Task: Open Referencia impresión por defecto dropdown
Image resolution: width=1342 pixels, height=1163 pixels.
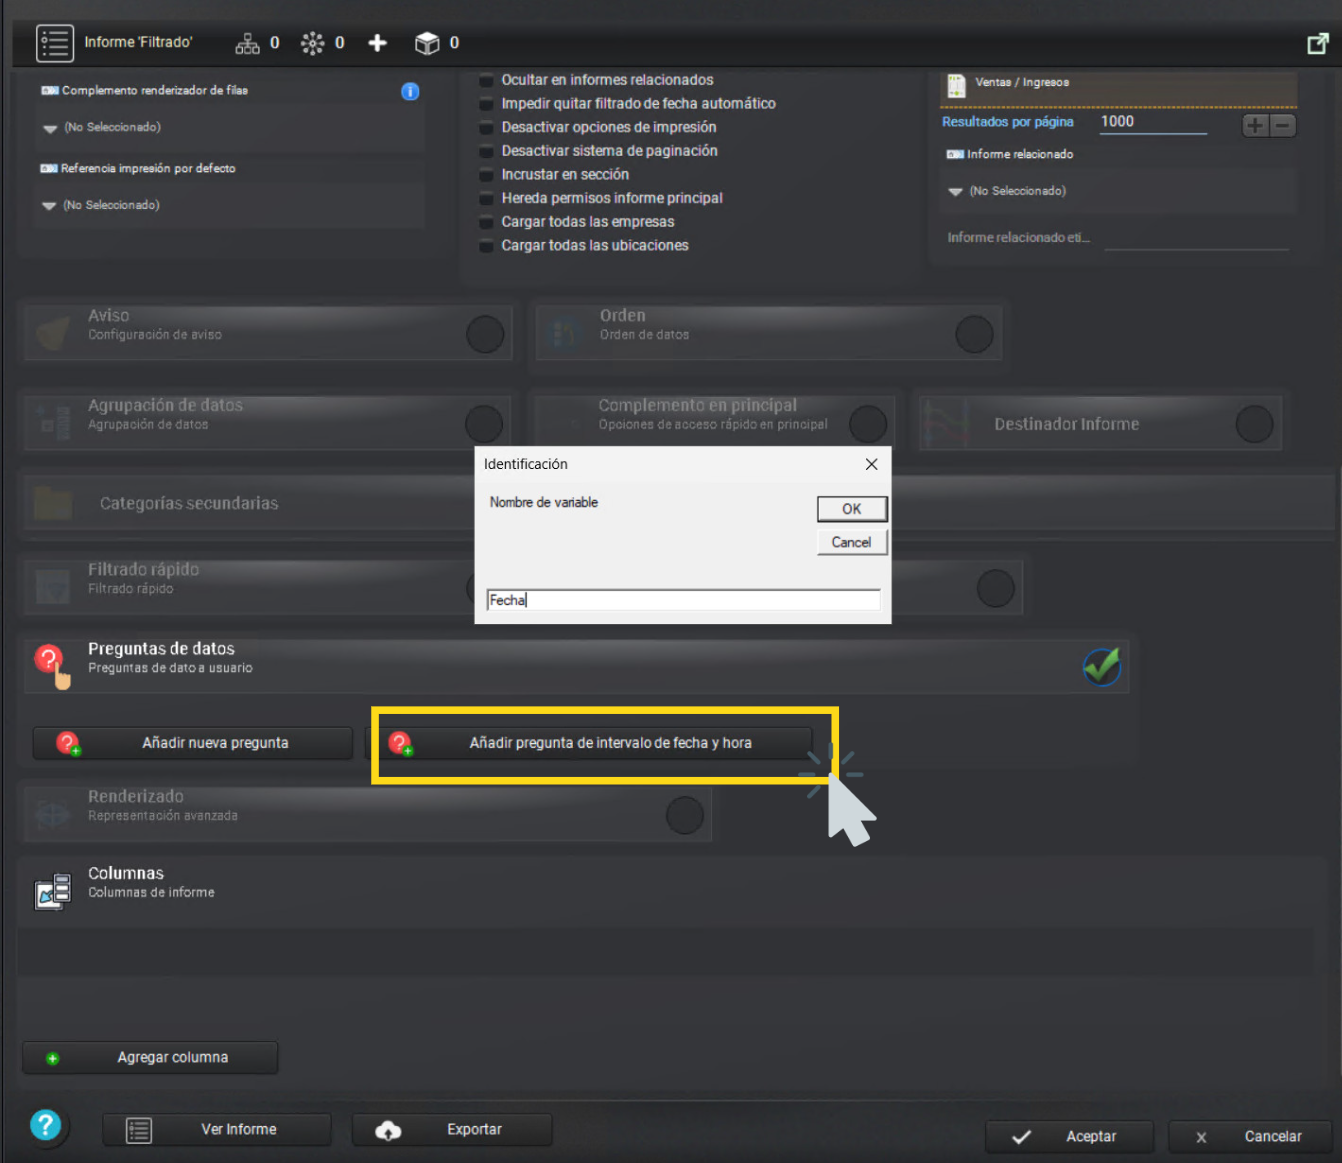Action: (x=229, y=206)
